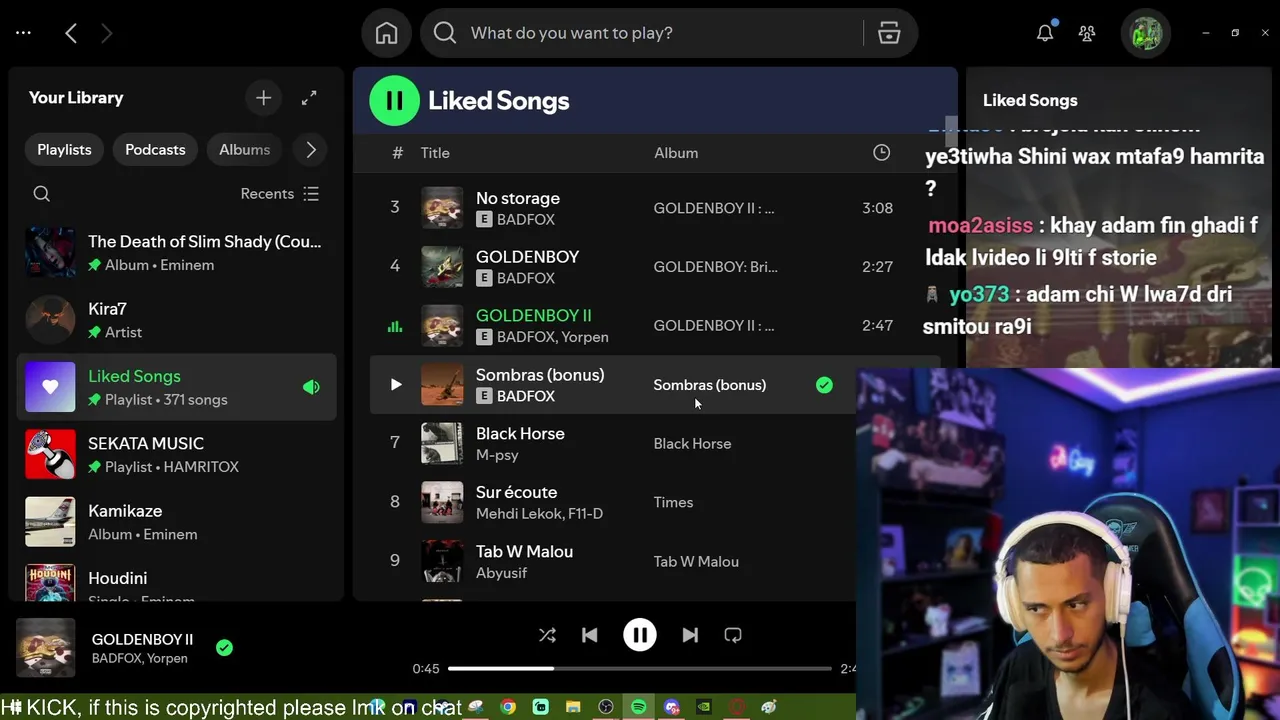Screen dimensions: 1280x720
Task: Open The Death of Slim Shady album
Action: click(177, 252)
